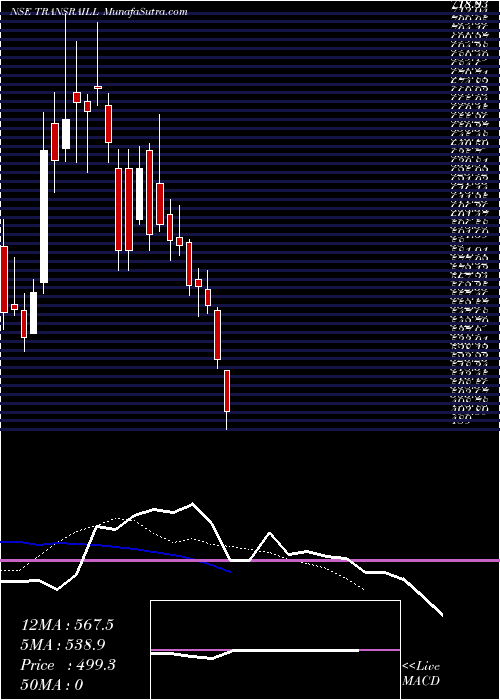Click the horizontal magenta zero line on the indicator

click(x=250, y=560)
